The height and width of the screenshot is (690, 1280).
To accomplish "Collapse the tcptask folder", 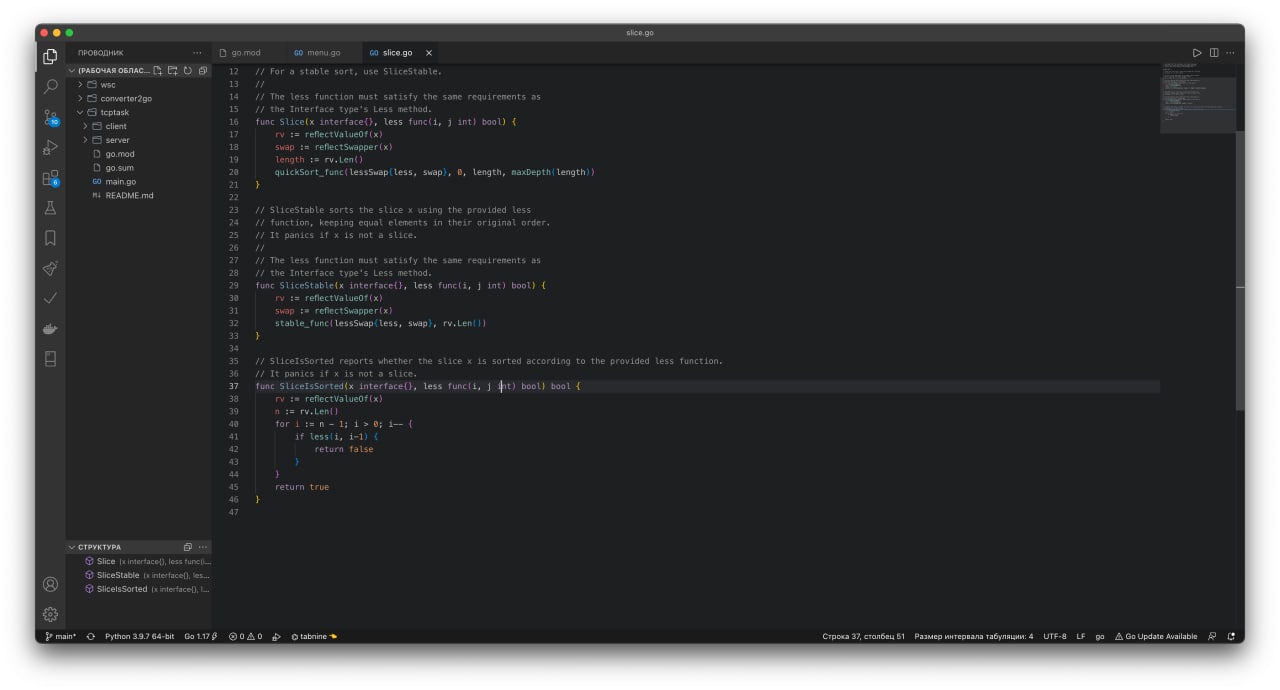I will point(114,113).
